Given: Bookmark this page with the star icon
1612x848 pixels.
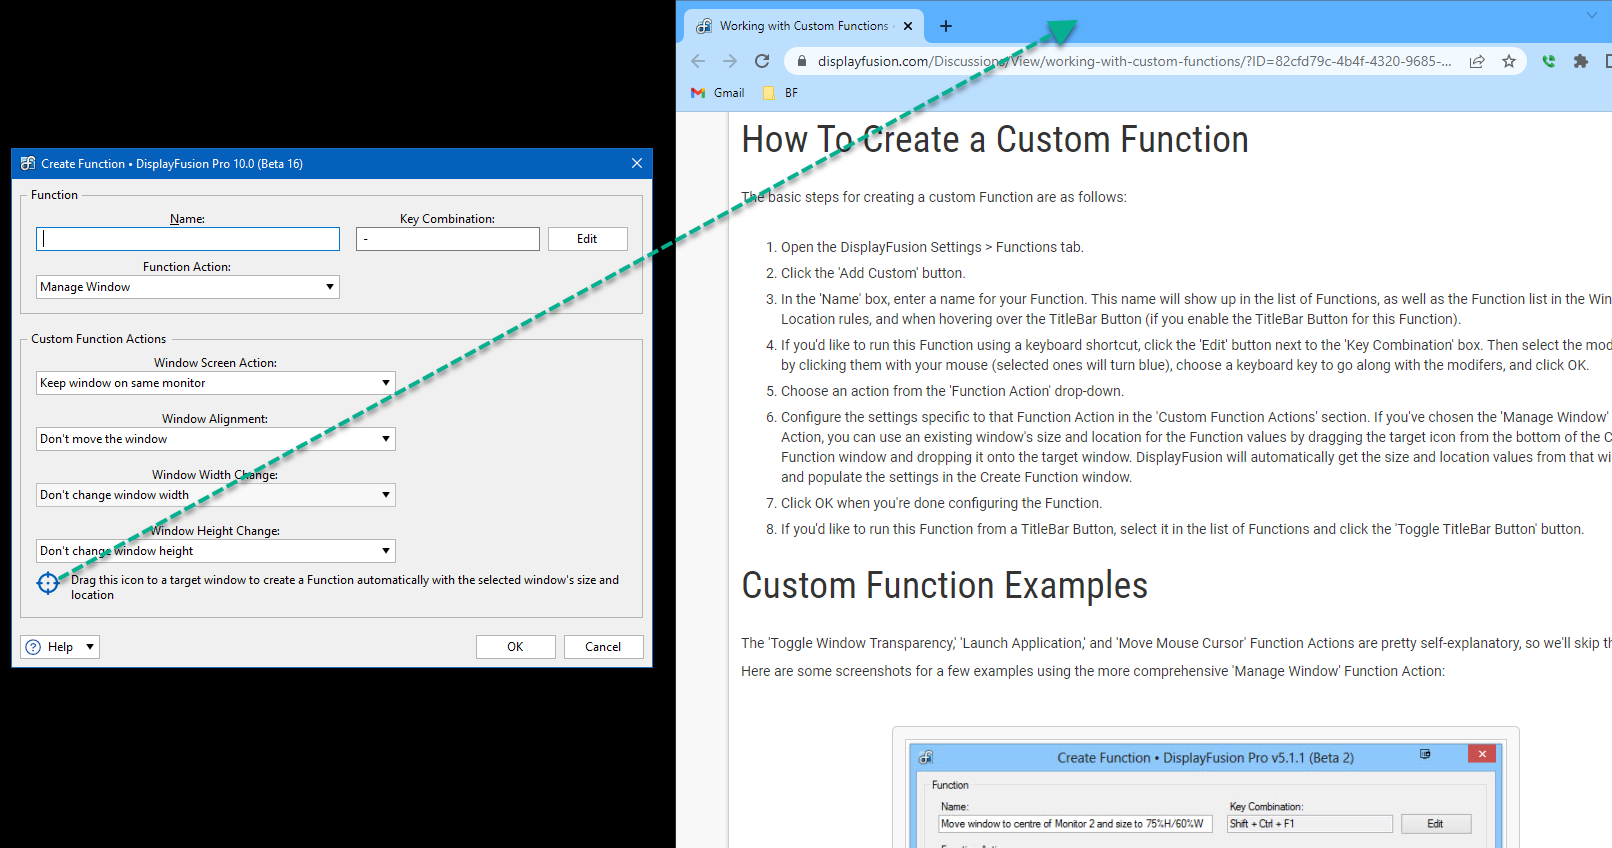Looking at the screenshot, I should pyautogui.click(x=1509, y=61).
